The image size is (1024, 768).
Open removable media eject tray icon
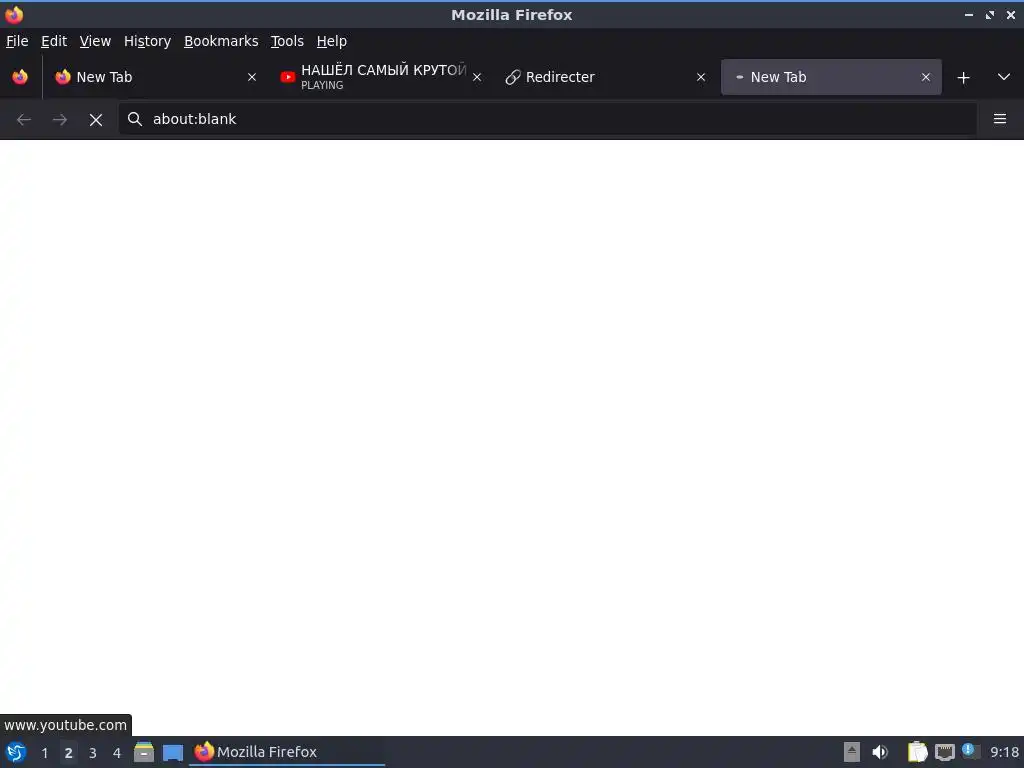point(852,752)
